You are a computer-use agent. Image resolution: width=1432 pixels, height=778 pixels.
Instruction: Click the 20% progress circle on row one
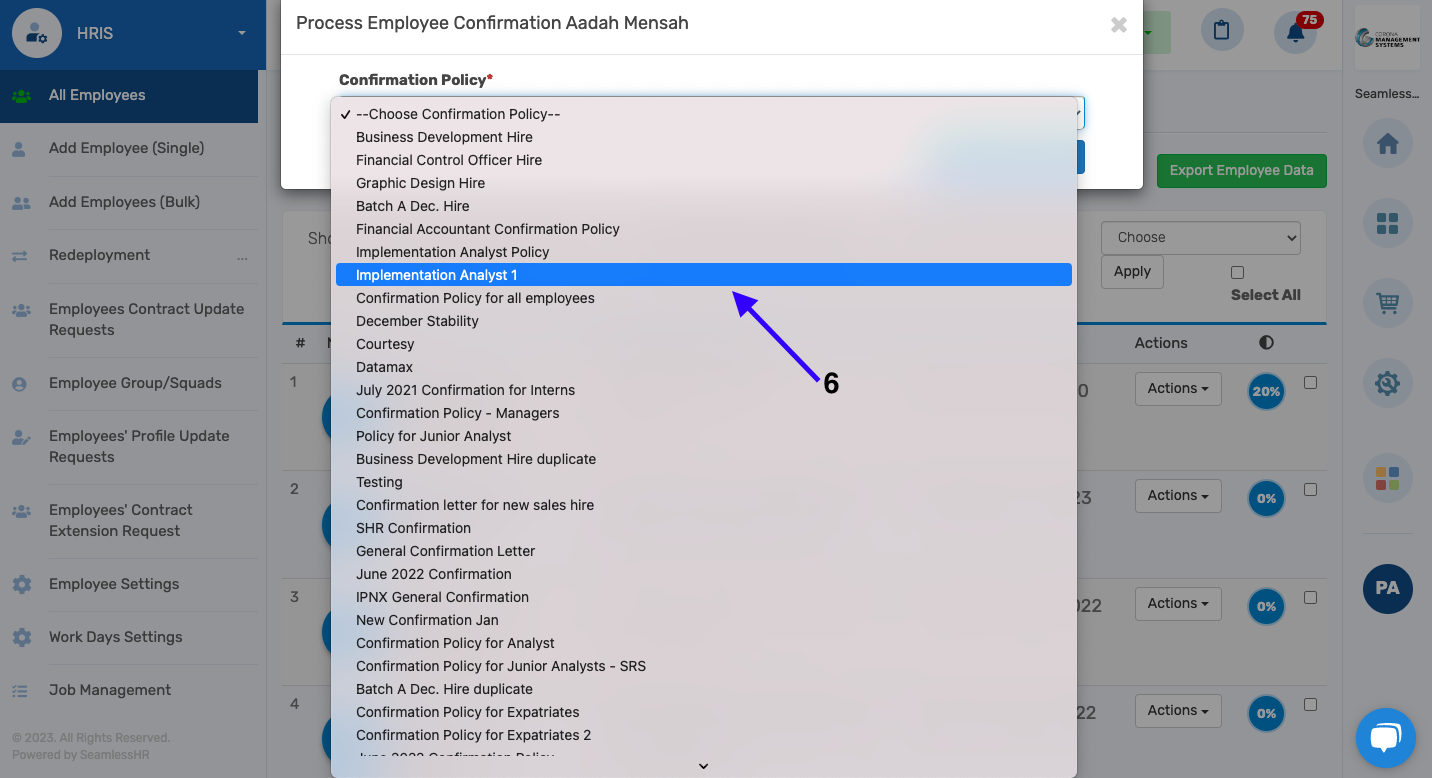1266,391
